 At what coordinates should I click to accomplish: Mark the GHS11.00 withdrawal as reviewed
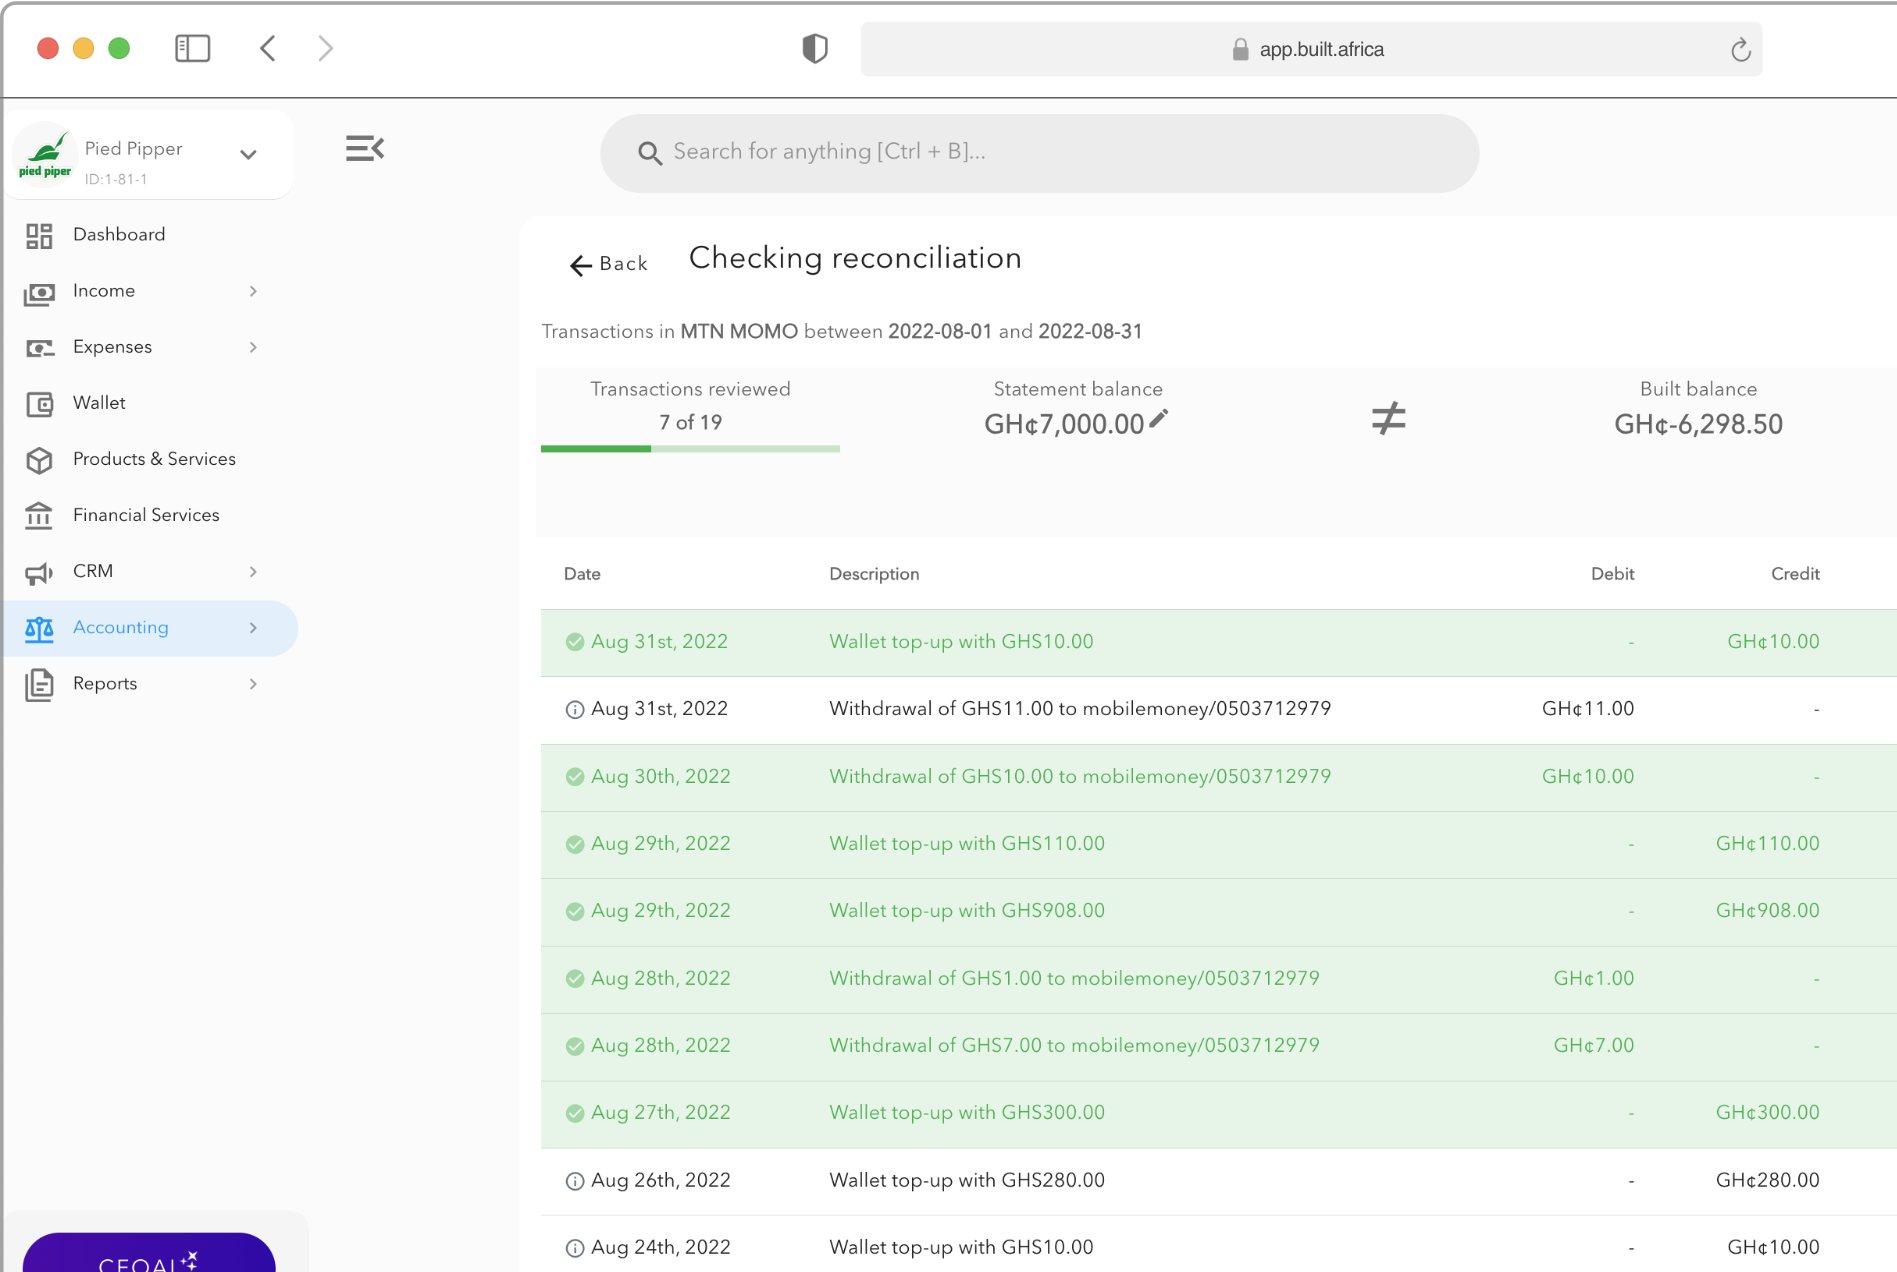tap(575, 710)
